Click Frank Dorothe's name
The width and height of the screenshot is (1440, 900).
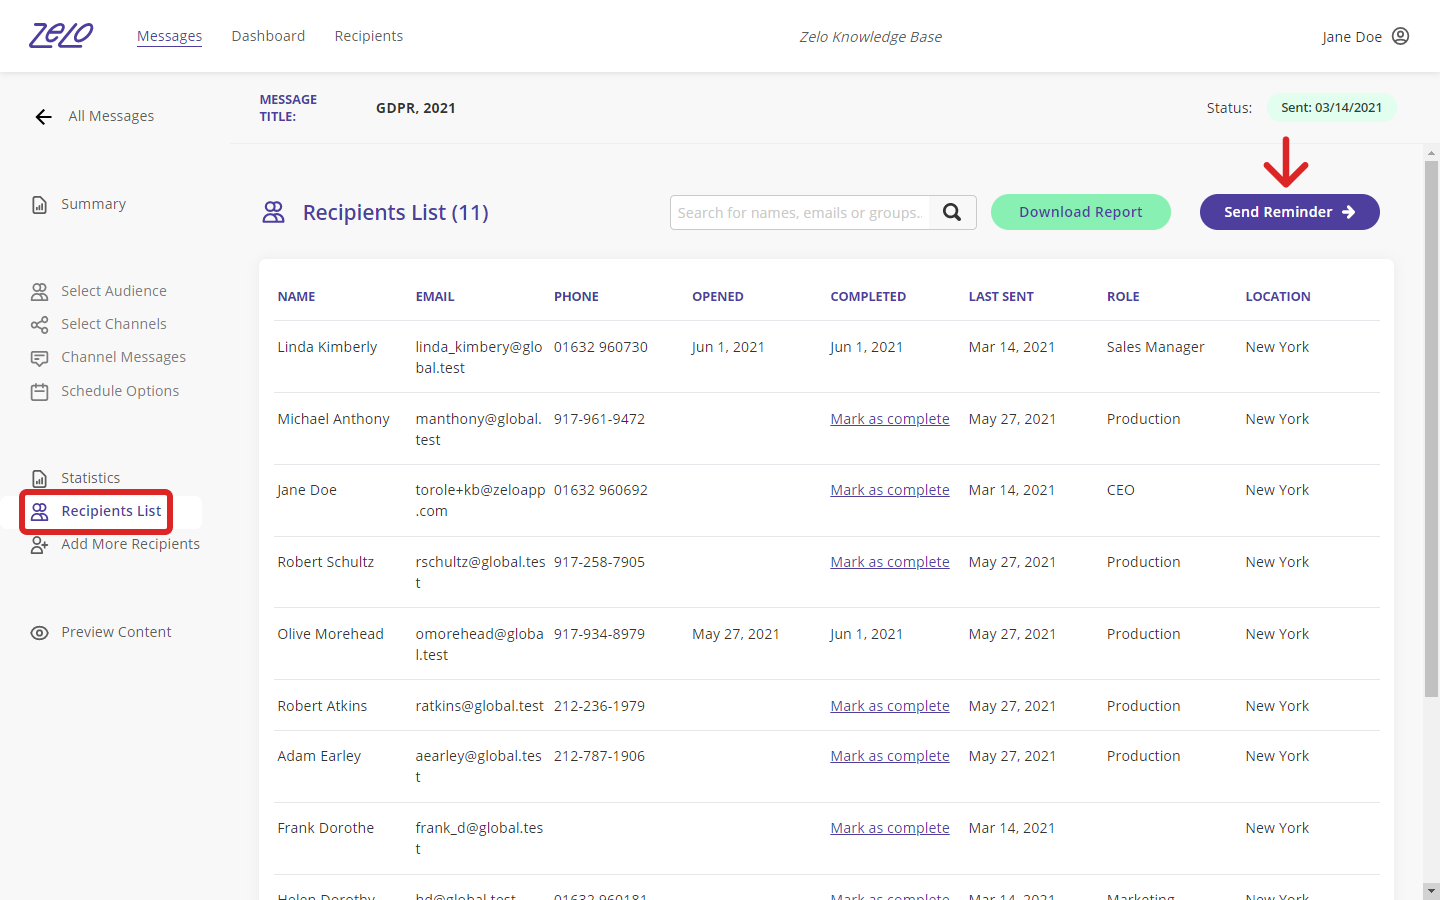pos(325,828)
